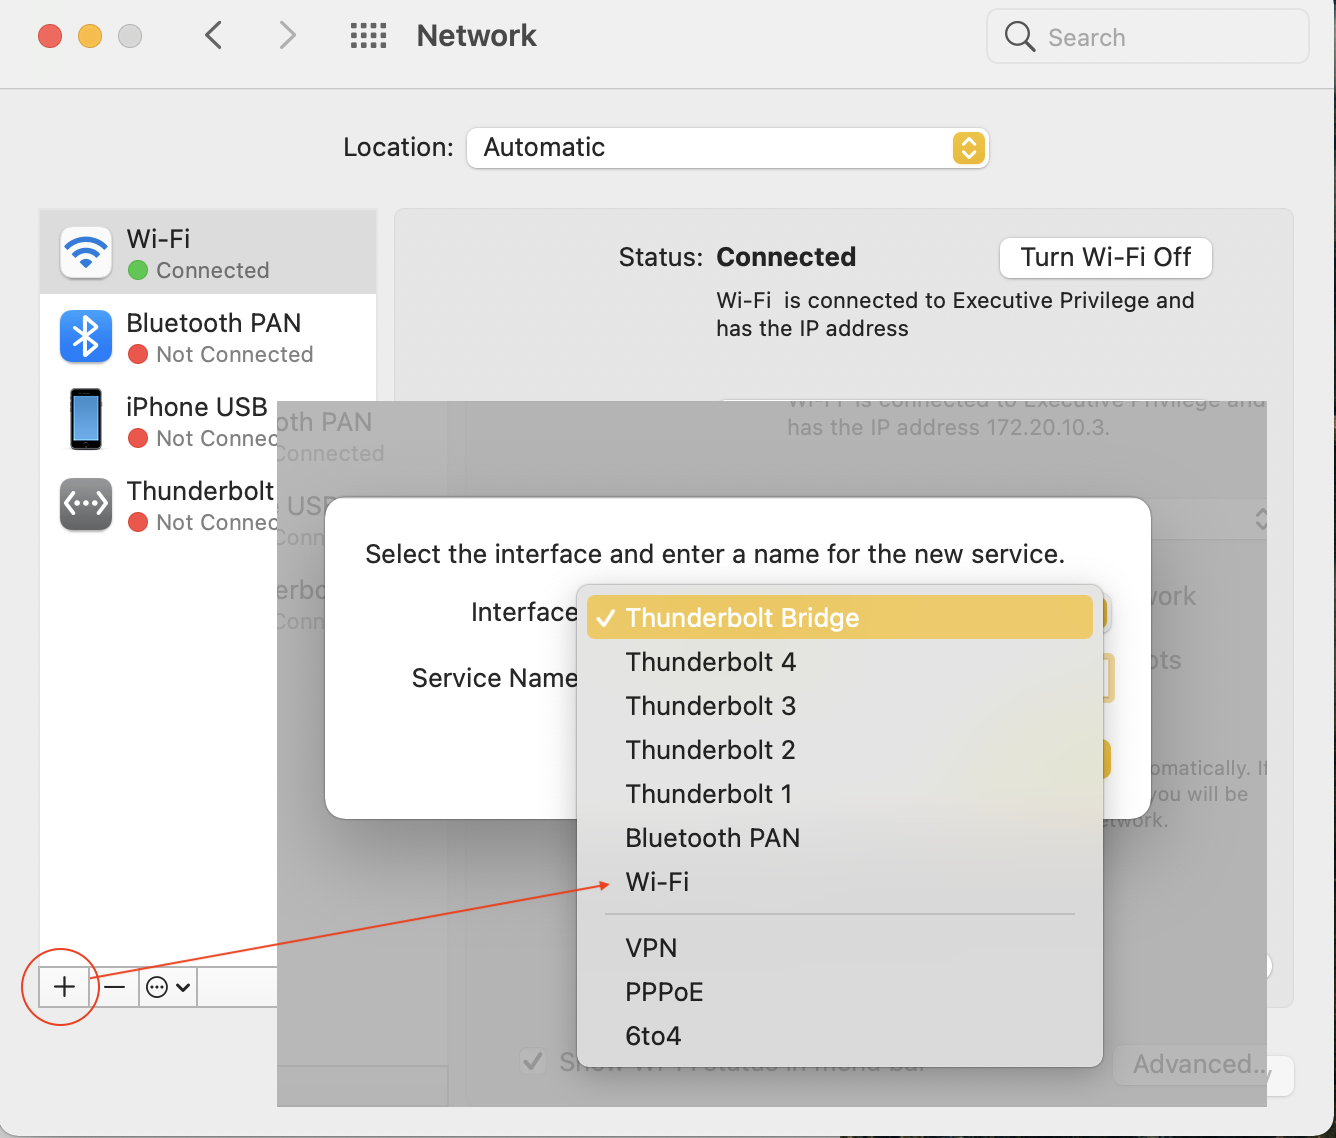Screen dimensions: 1336x1138
Task: Select VPN from the Interface menu
Action: (840, 948)
